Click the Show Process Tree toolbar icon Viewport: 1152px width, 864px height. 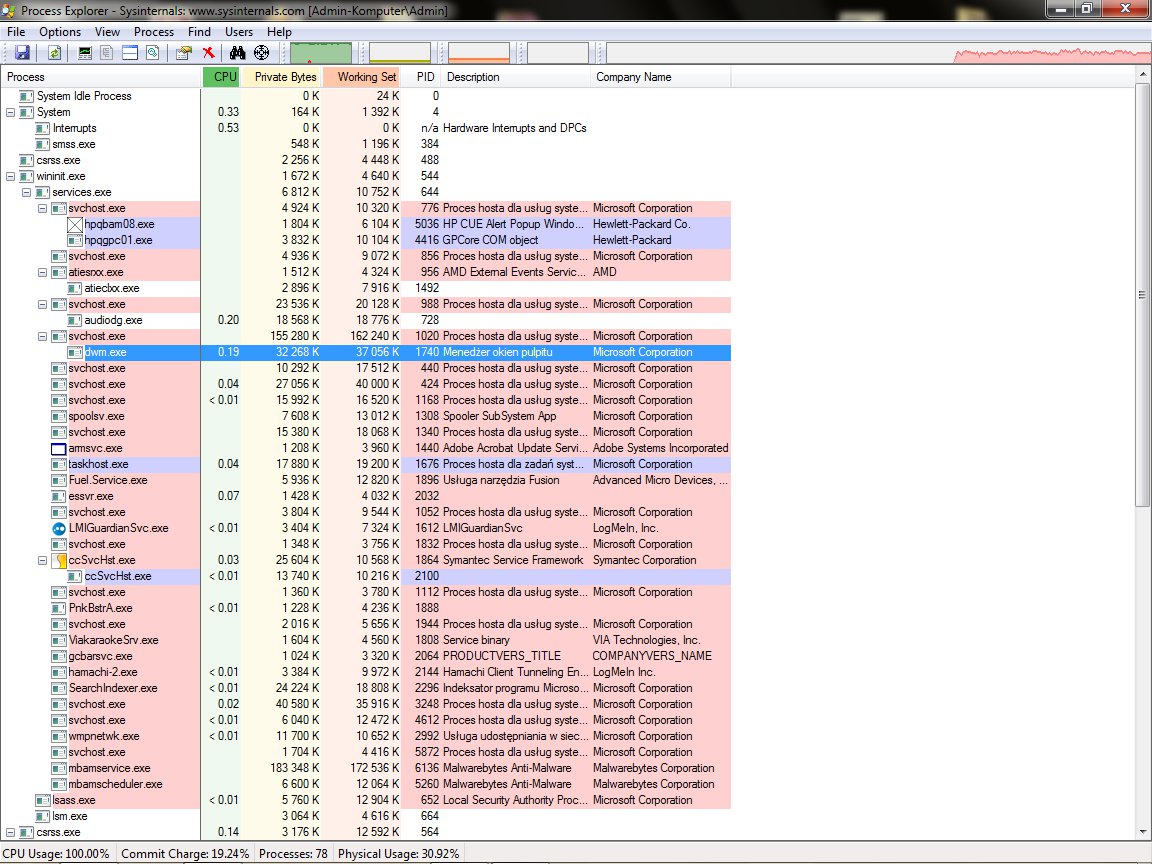107,53
